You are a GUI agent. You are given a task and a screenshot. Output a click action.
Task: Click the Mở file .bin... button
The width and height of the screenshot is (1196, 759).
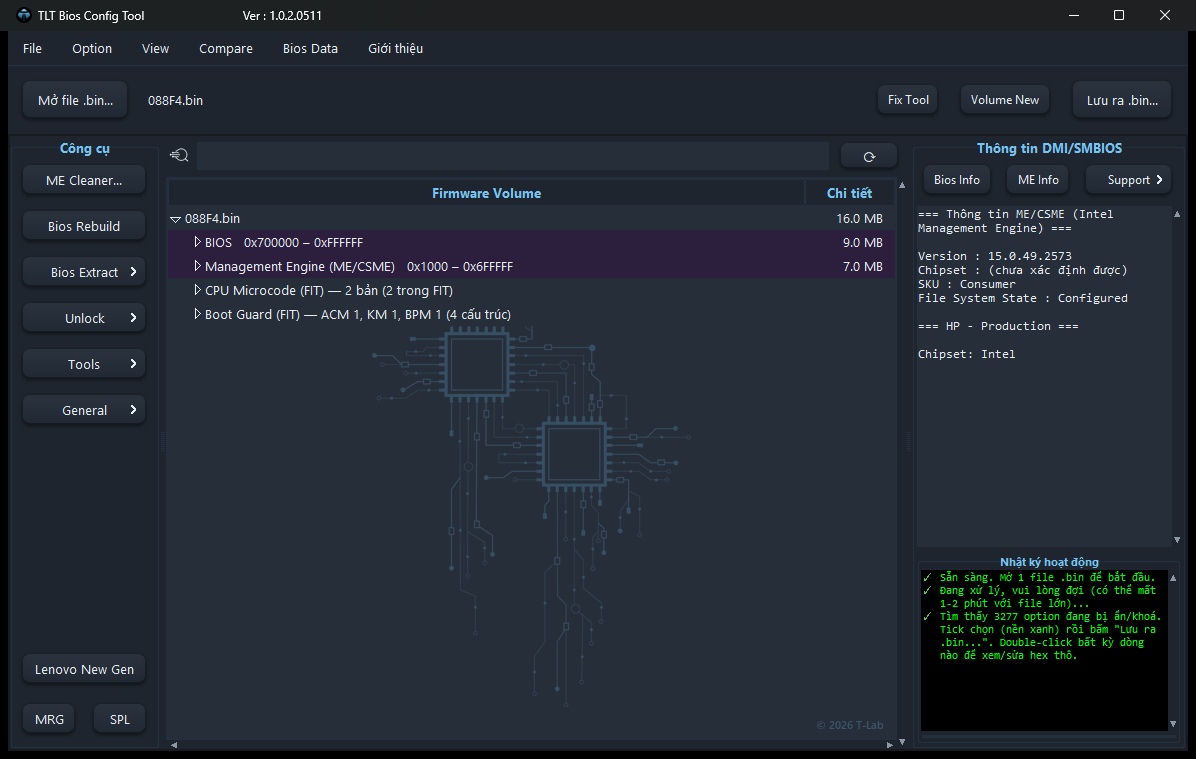[76, 100]
